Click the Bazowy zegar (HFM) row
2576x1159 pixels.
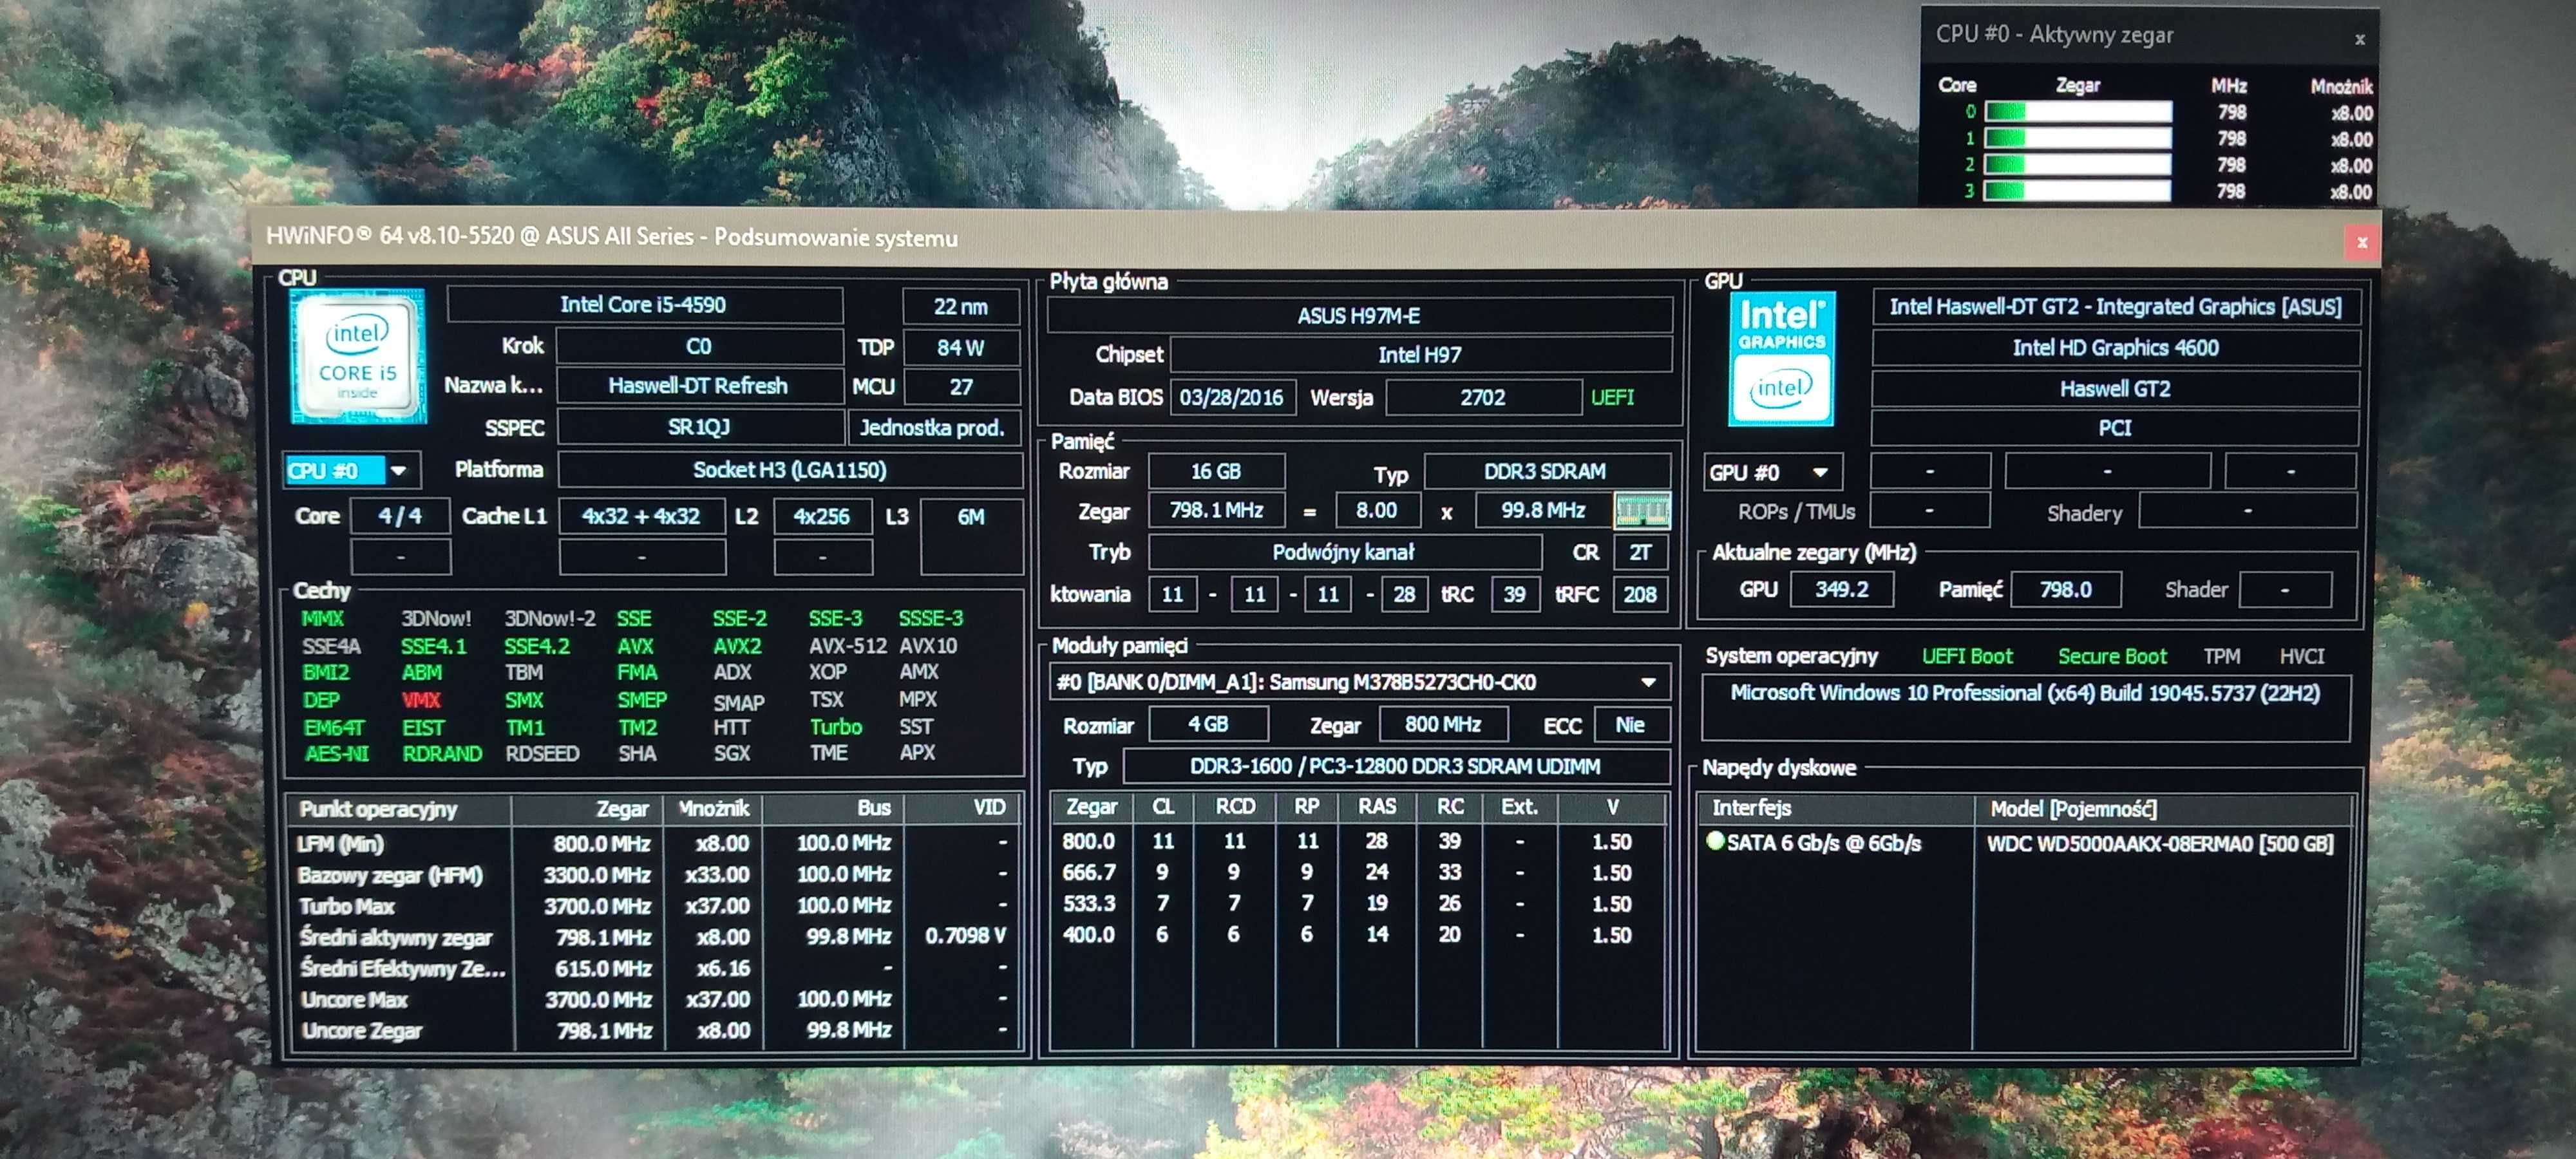(656, 875)
